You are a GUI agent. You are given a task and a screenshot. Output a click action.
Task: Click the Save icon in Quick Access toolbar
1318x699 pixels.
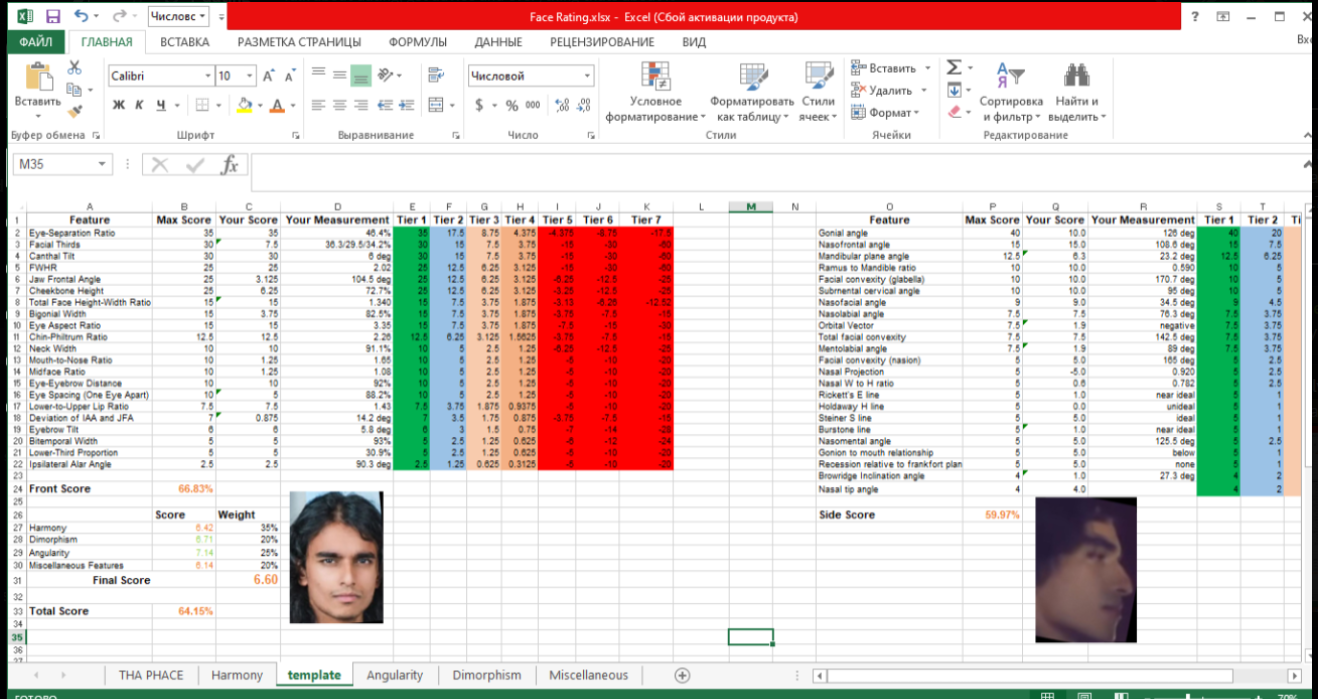pos(53,17)
